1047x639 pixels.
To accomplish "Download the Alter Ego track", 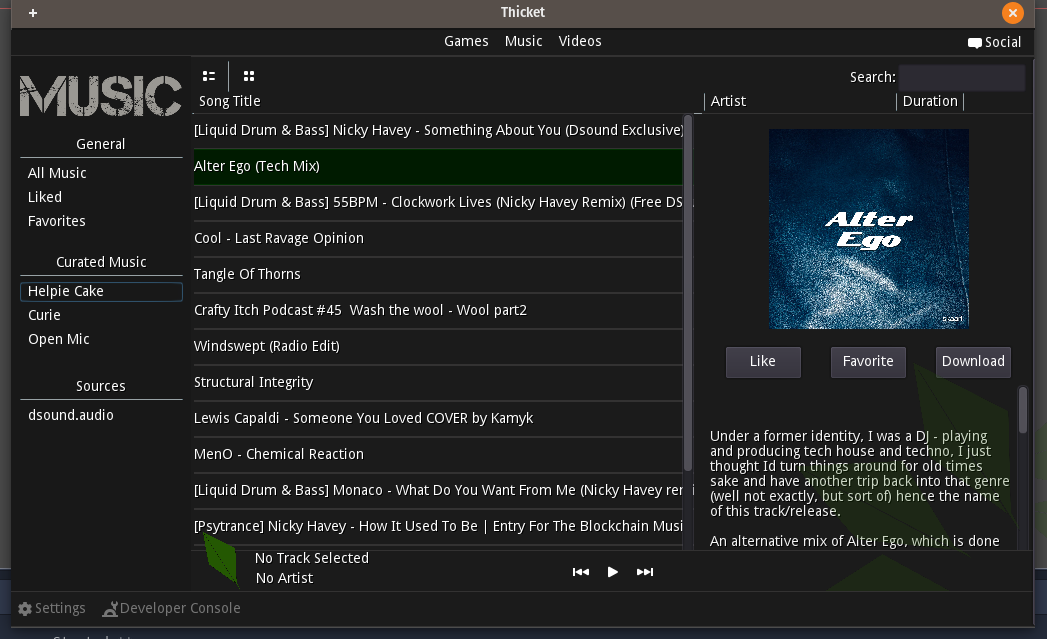I will pyautogui.click(x=973, y=362).
